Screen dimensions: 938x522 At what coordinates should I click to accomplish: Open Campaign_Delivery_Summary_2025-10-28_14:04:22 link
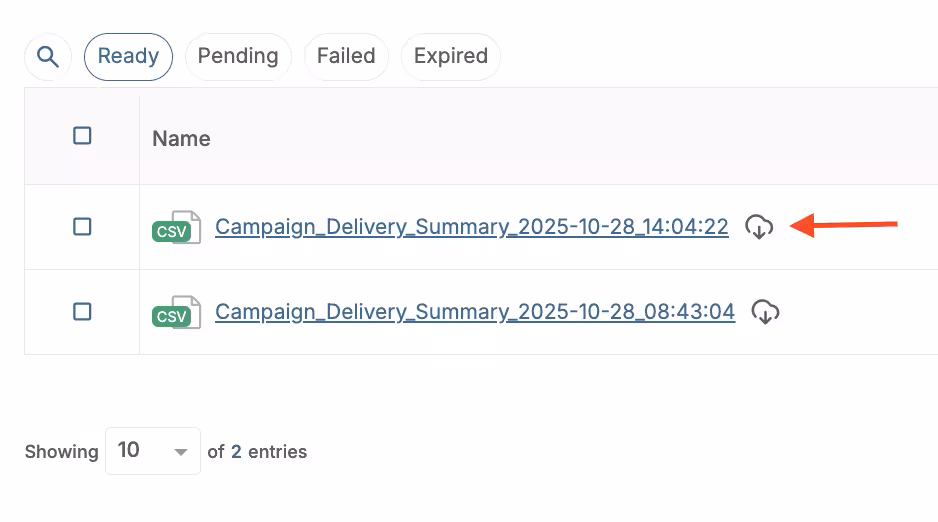pyautogui.click(x=472, y=227)
